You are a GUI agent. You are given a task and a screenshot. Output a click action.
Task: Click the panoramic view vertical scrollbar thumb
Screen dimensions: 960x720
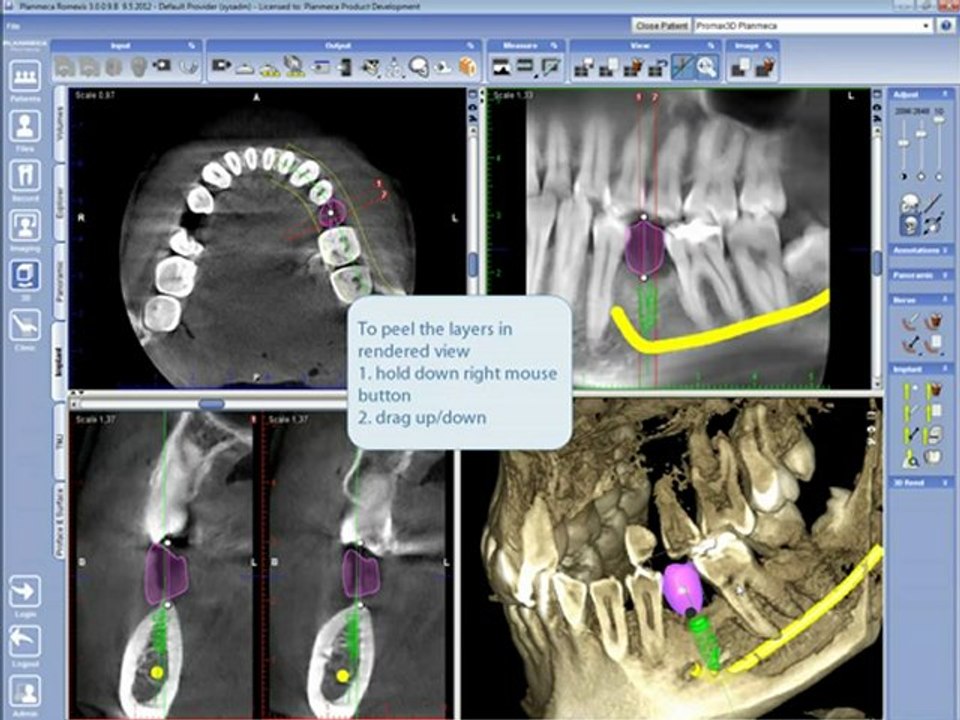click(x=877, y=263)
